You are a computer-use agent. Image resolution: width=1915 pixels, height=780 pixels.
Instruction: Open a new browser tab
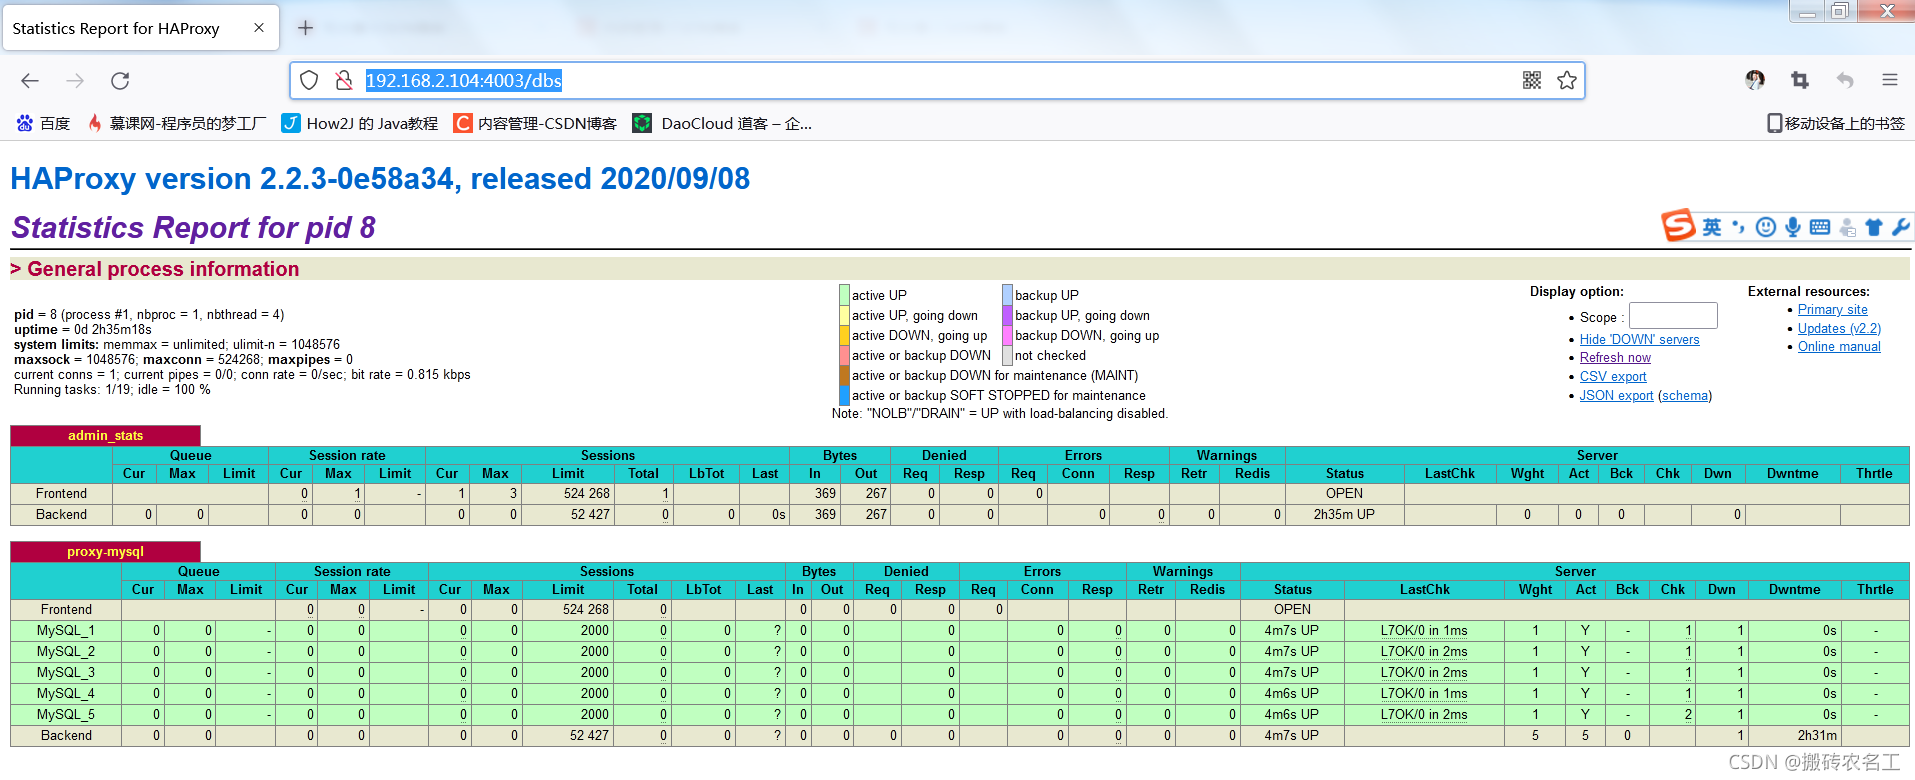pos(306,28)
